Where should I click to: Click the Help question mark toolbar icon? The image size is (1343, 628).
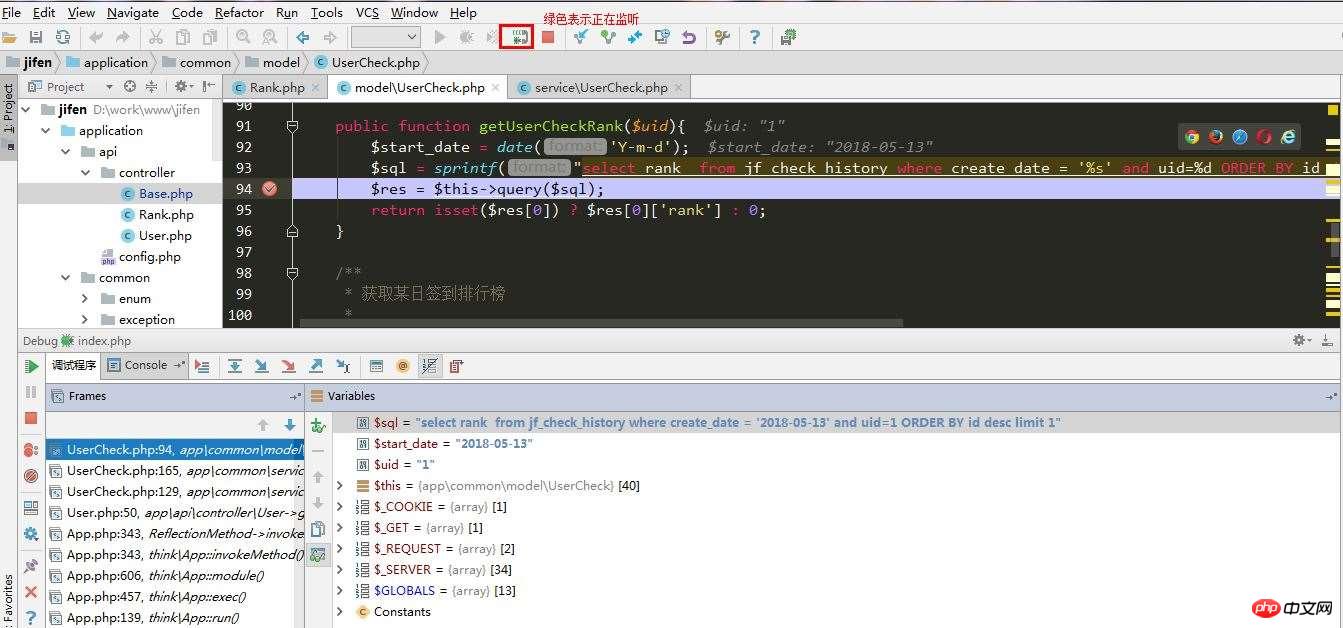(755, 37)
